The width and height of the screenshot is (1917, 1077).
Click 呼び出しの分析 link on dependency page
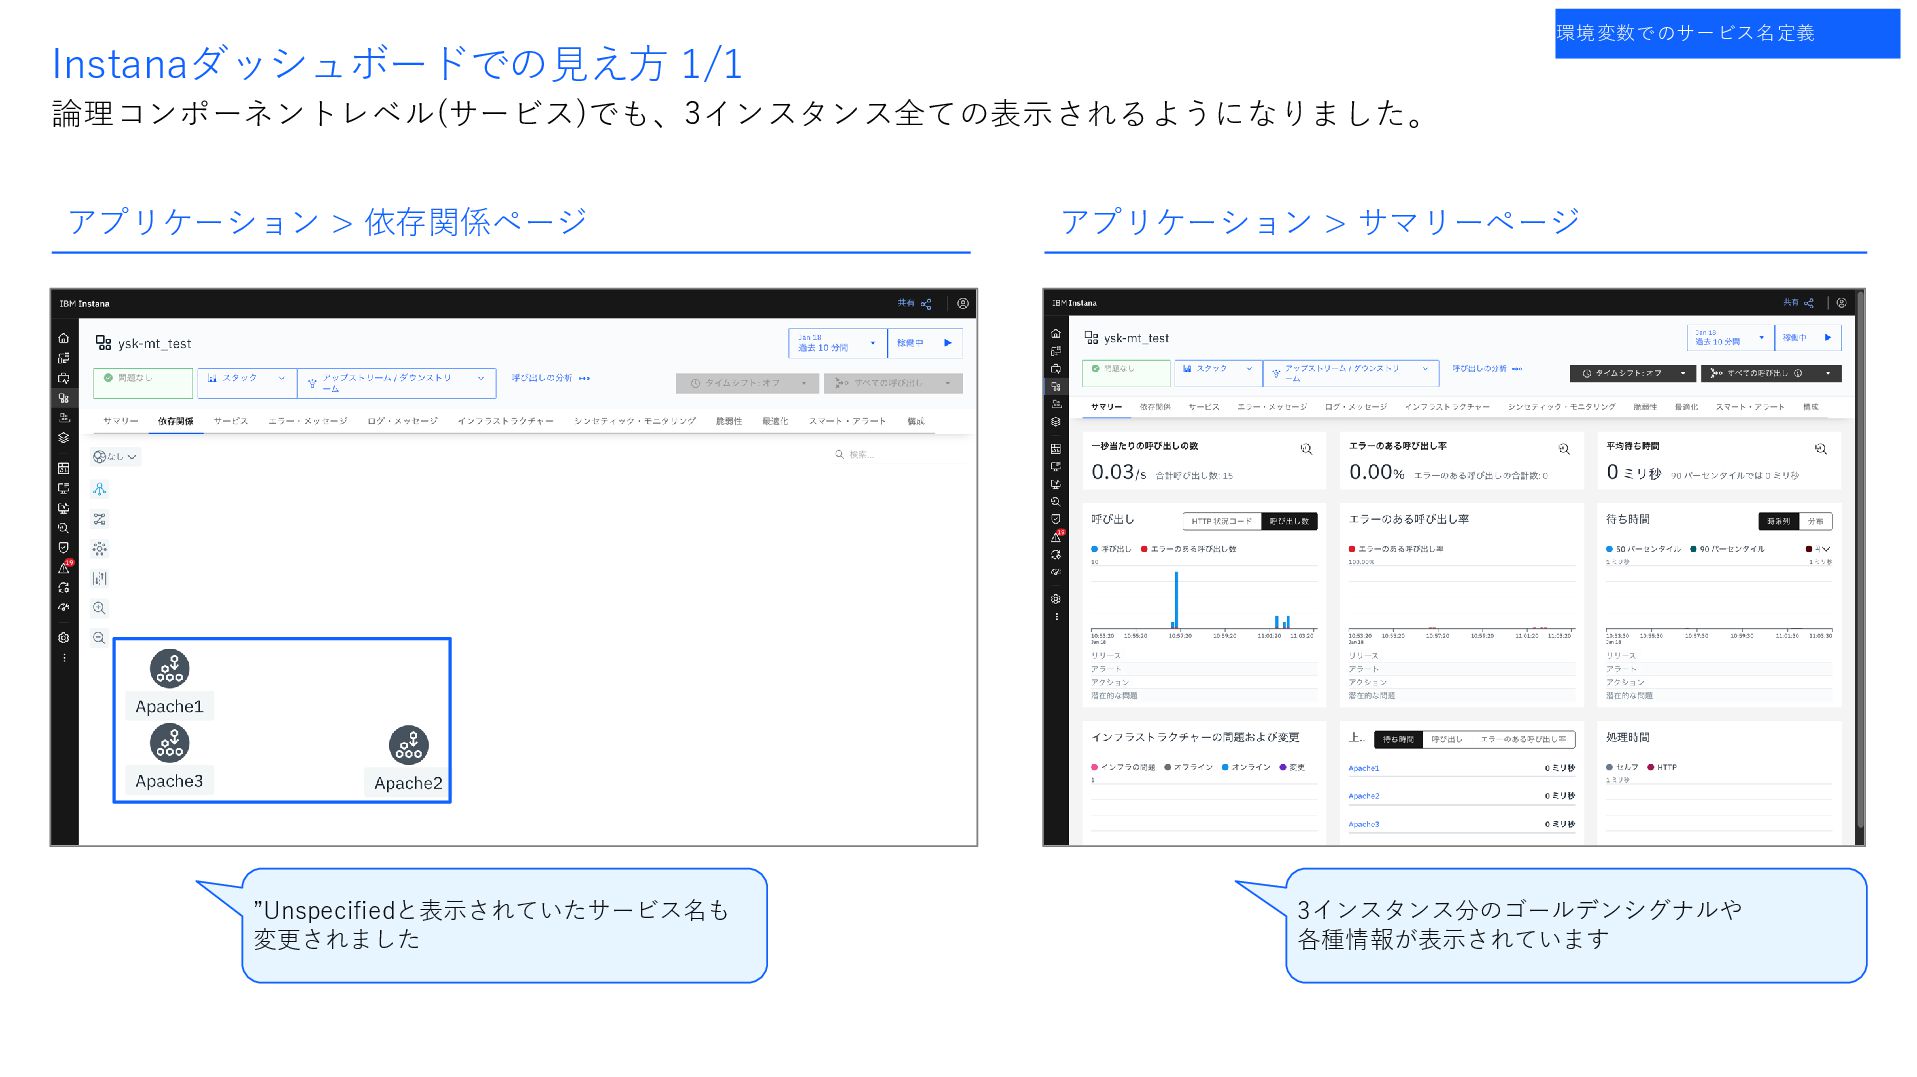pyautogui.click(x=551, y=378)
